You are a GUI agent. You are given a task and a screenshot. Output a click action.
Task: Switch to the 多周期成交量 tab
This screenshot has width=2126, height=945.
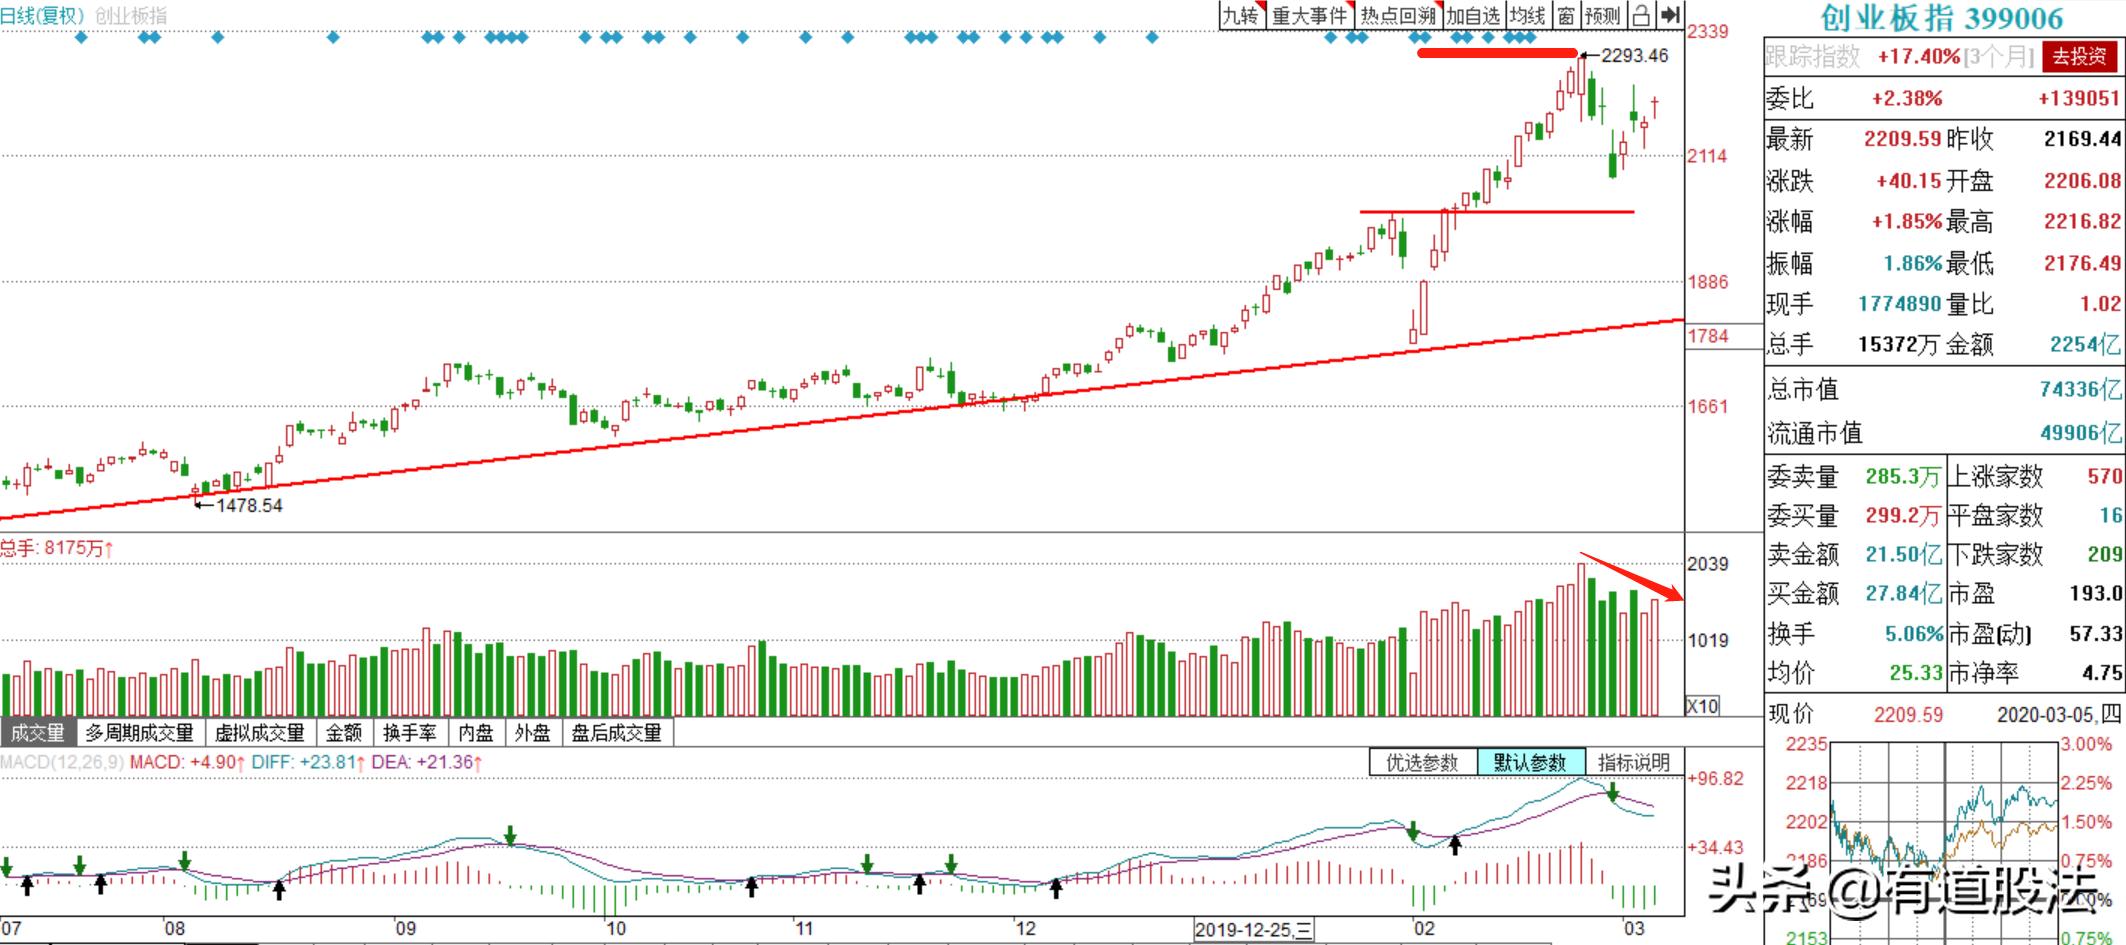(x=140, y=733)
